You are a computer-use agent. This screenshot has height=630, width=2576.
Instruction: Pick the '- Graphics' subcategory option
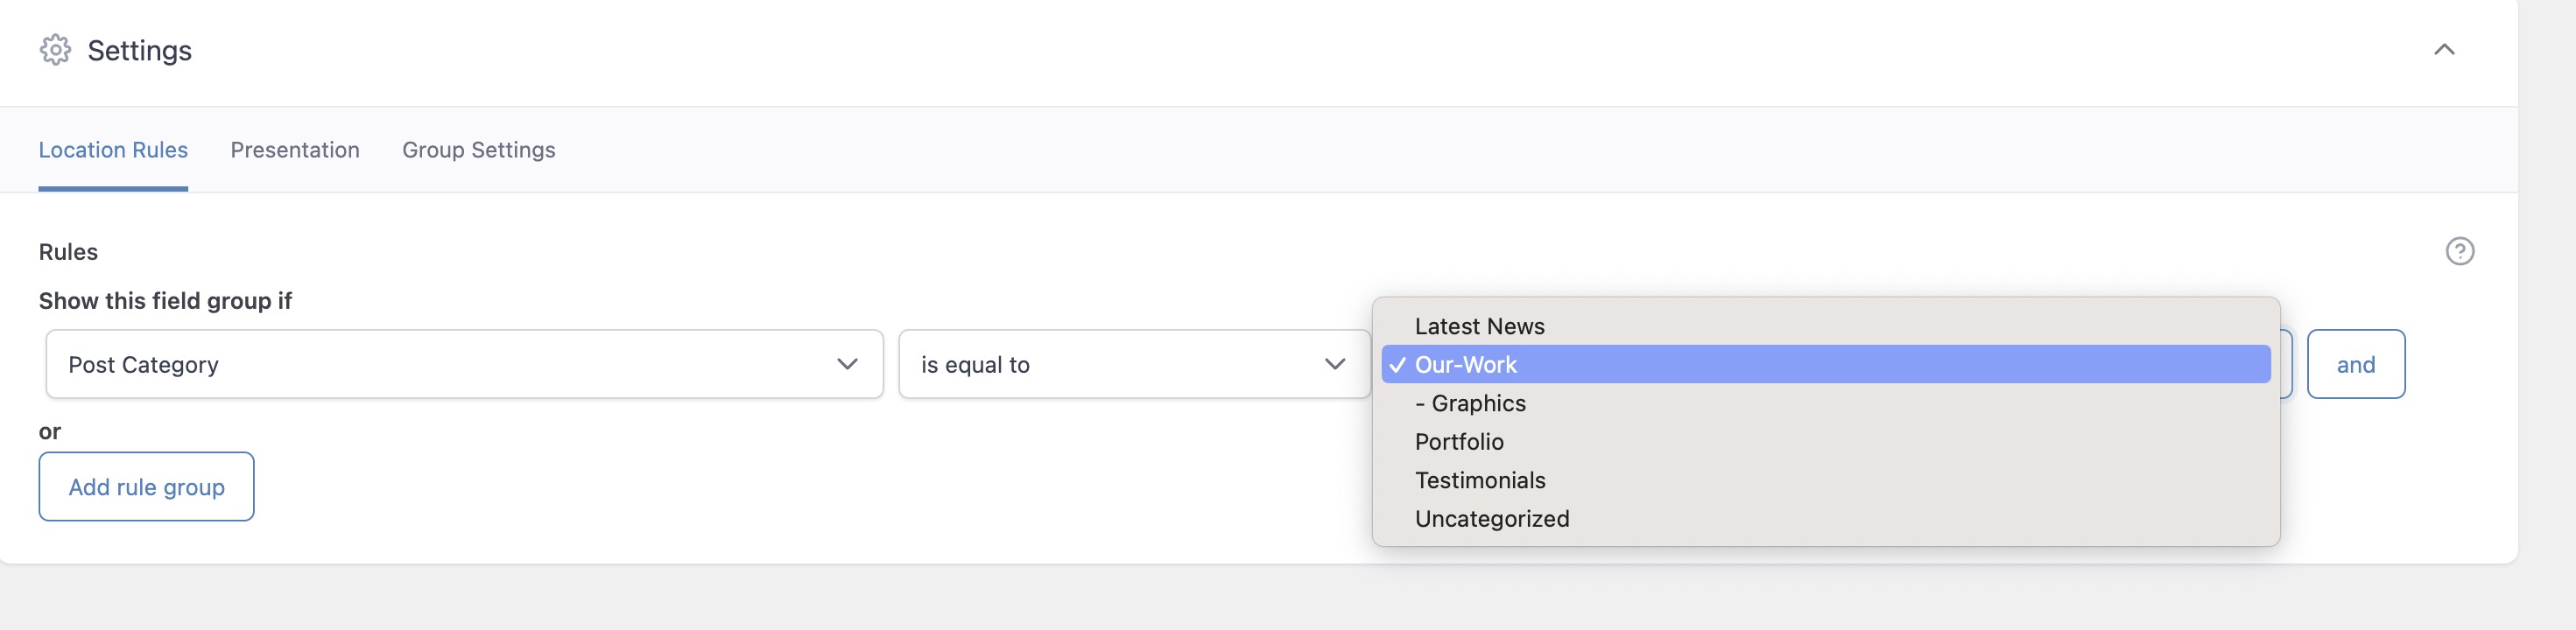tap(1826, 403)
